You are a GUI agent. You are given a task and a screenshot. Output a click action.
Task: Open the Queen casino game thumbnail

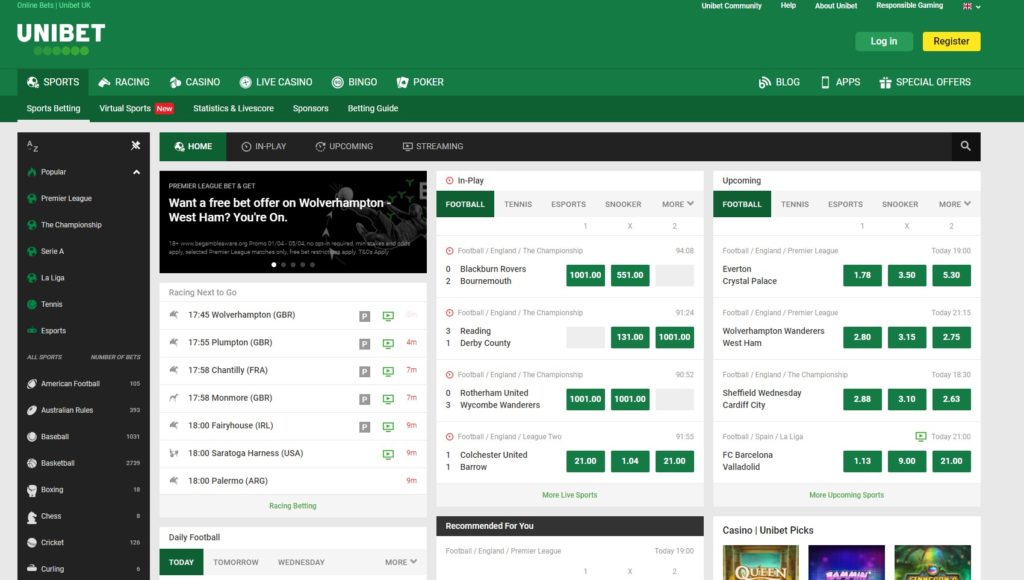(760, 562)
